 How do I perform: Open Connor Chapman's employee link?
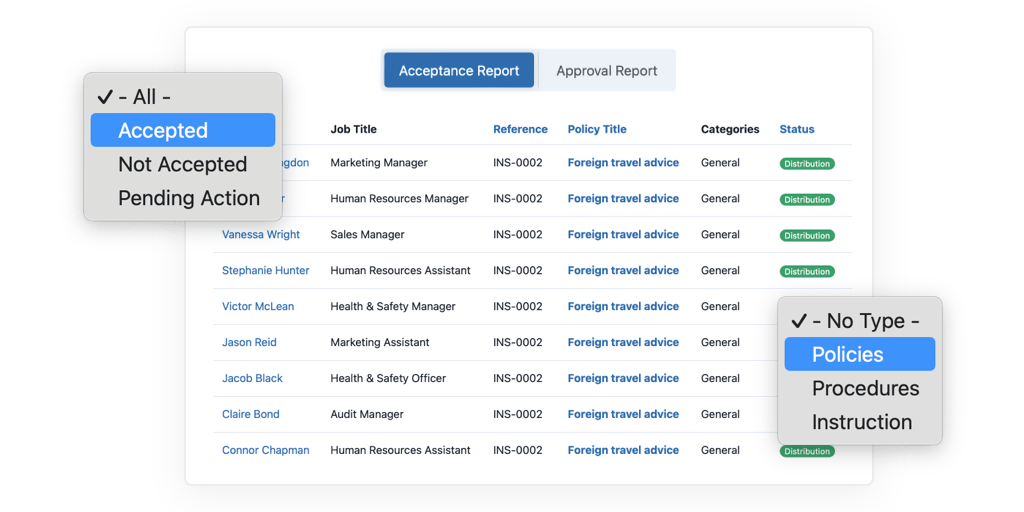pyautogui.click(x=265, y=451)
